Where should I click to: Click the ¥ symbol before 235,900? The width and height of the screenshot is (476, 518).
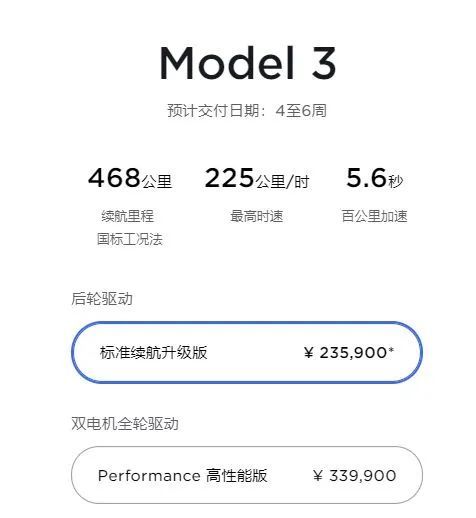309,353
